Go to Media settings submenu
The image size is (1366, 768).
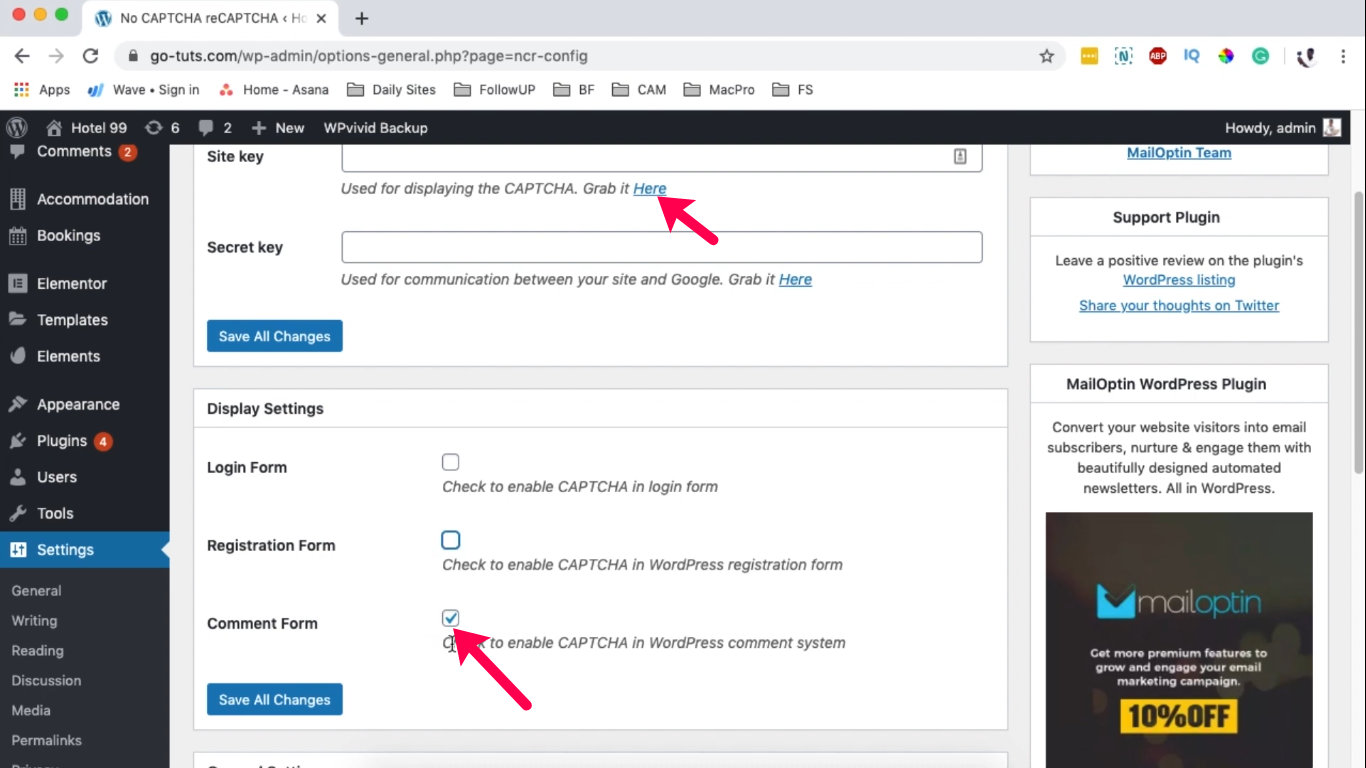(x=31, y=711)
